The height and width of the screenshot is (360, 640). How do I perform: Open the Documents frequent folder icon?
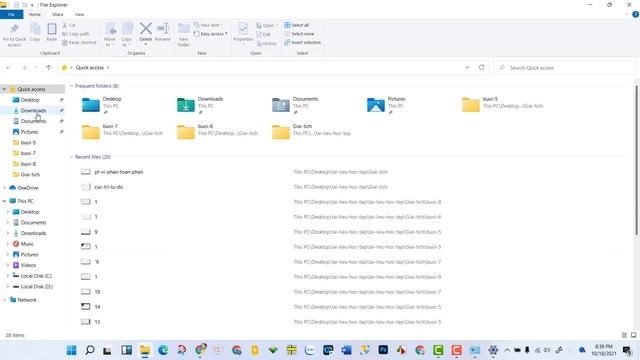tap(281, 105)
